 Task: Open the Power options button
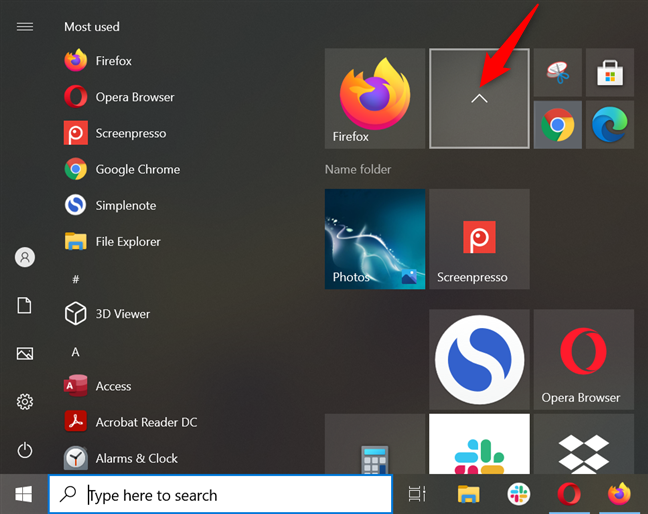click(x=25, y=450)
